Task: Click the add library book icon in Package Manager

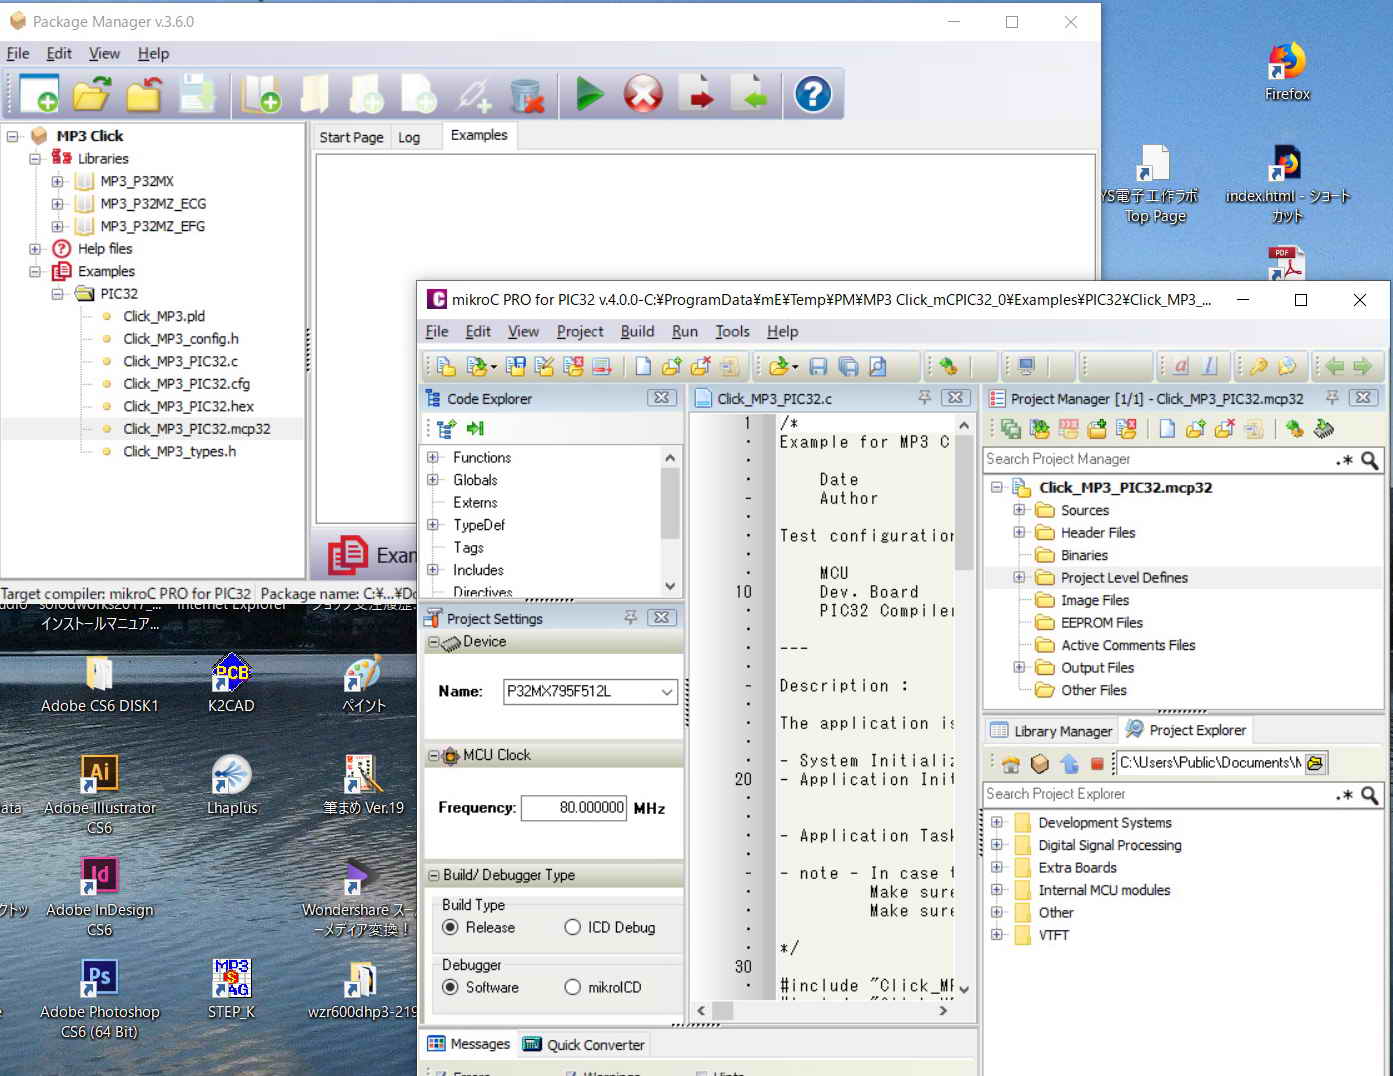Action: click(x=260, y=94)
